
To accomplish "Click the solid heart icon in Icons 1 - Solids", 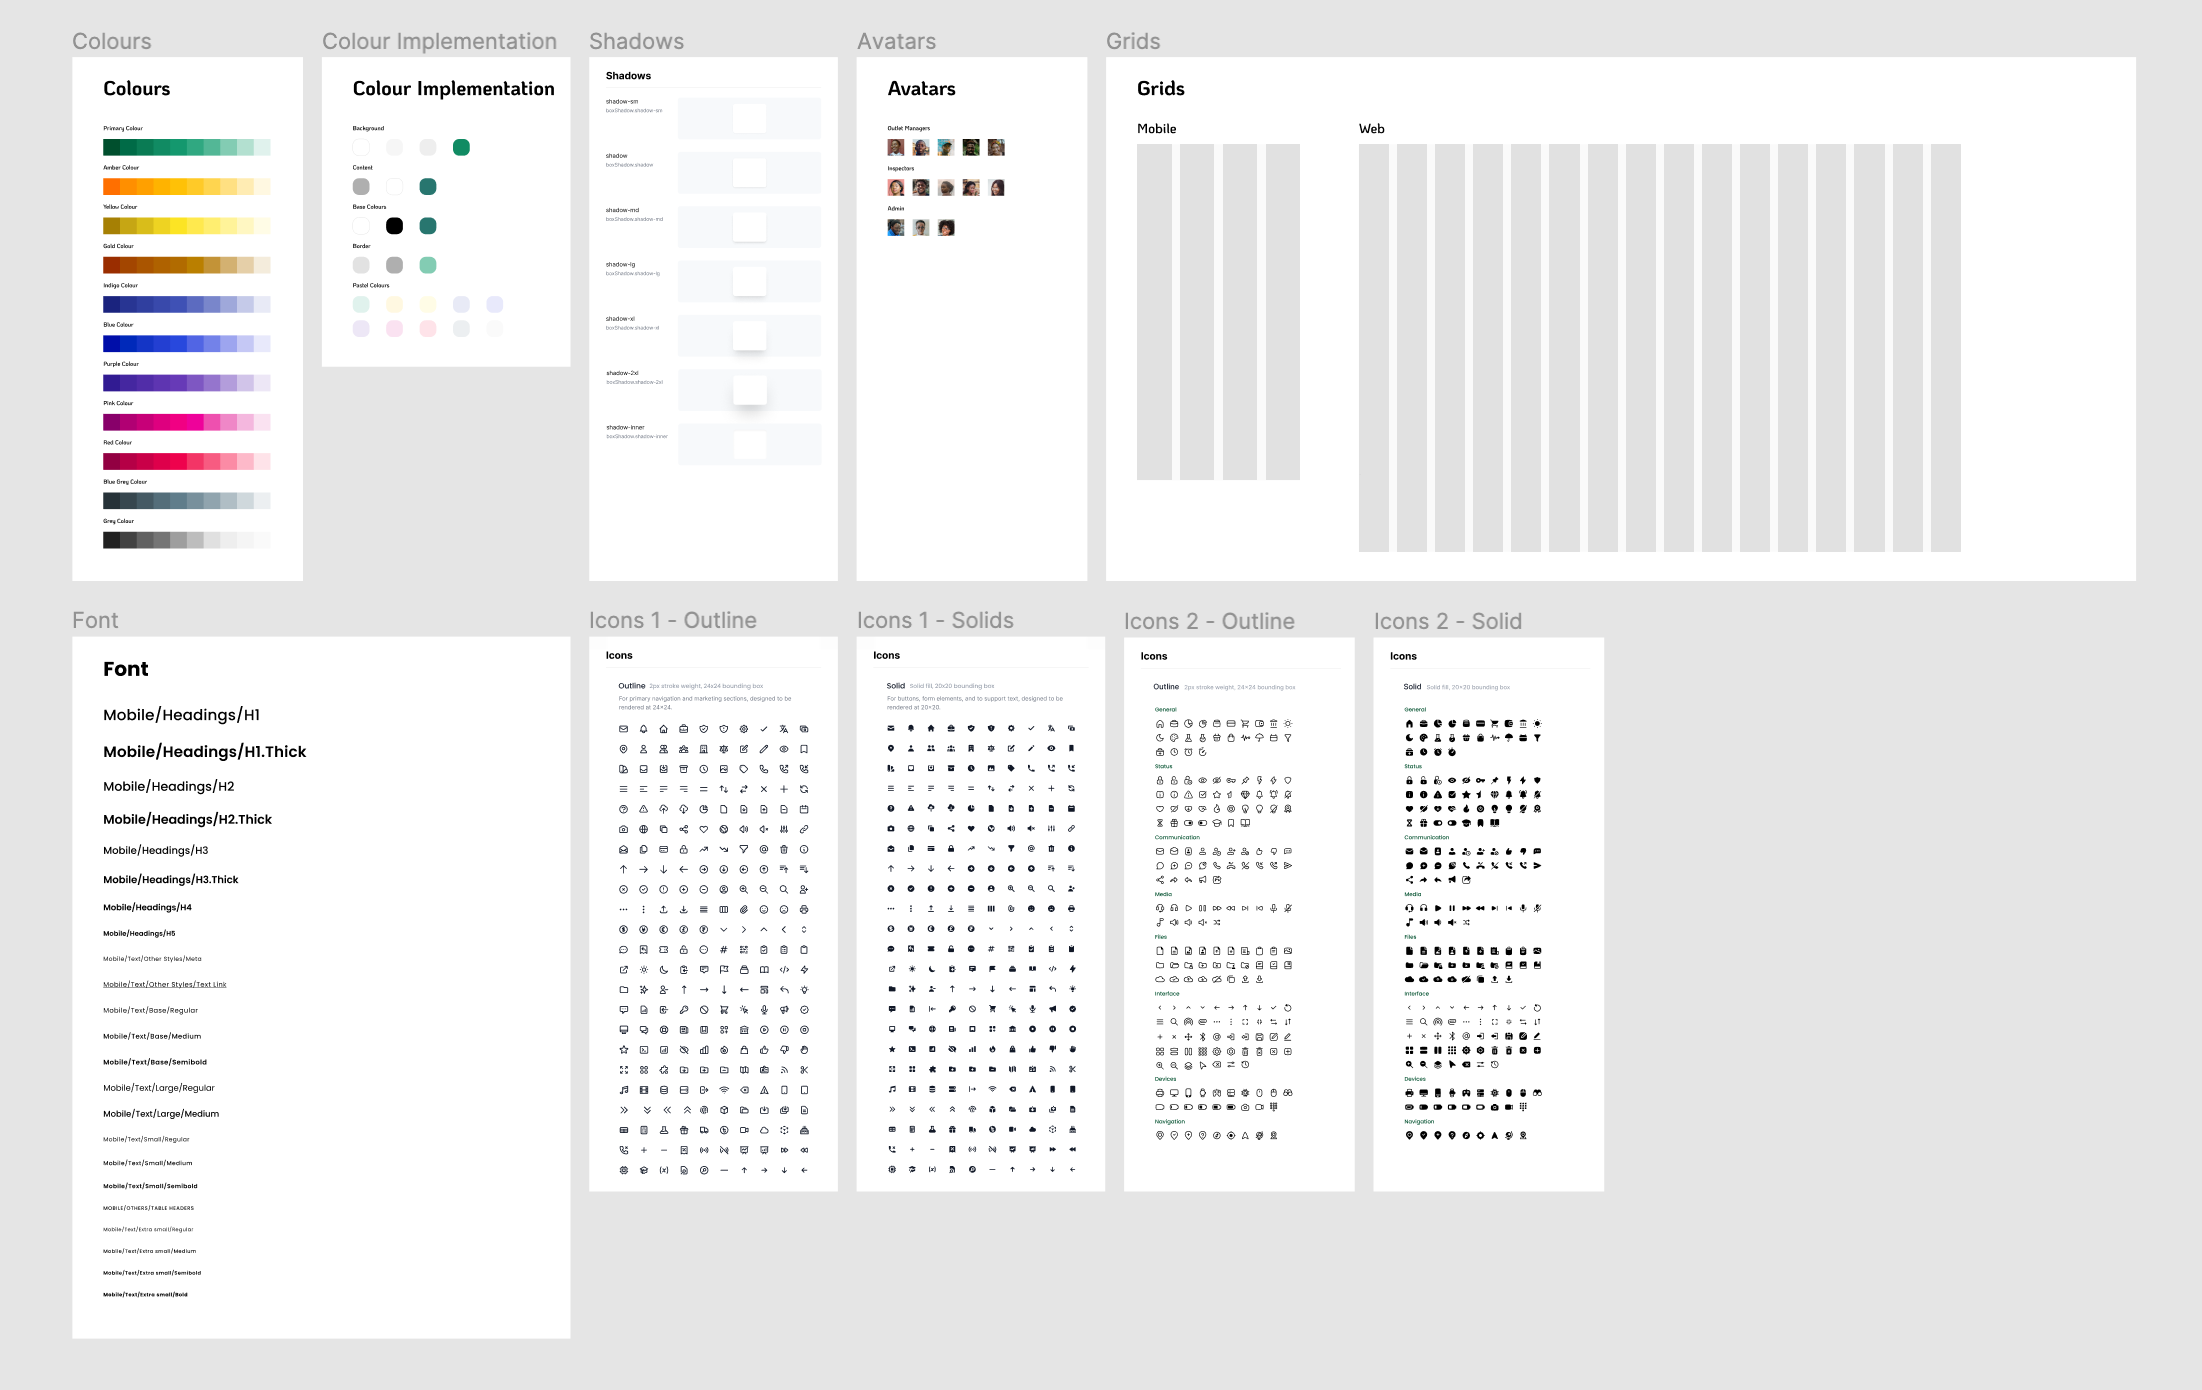I will 971,828.
